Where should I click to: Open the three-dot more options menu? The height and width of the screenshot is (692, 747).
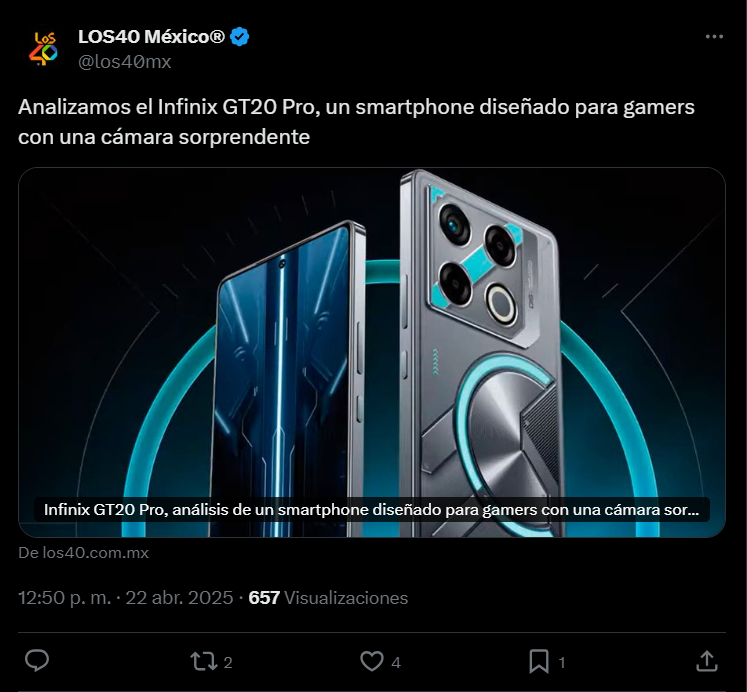[714, 37]
